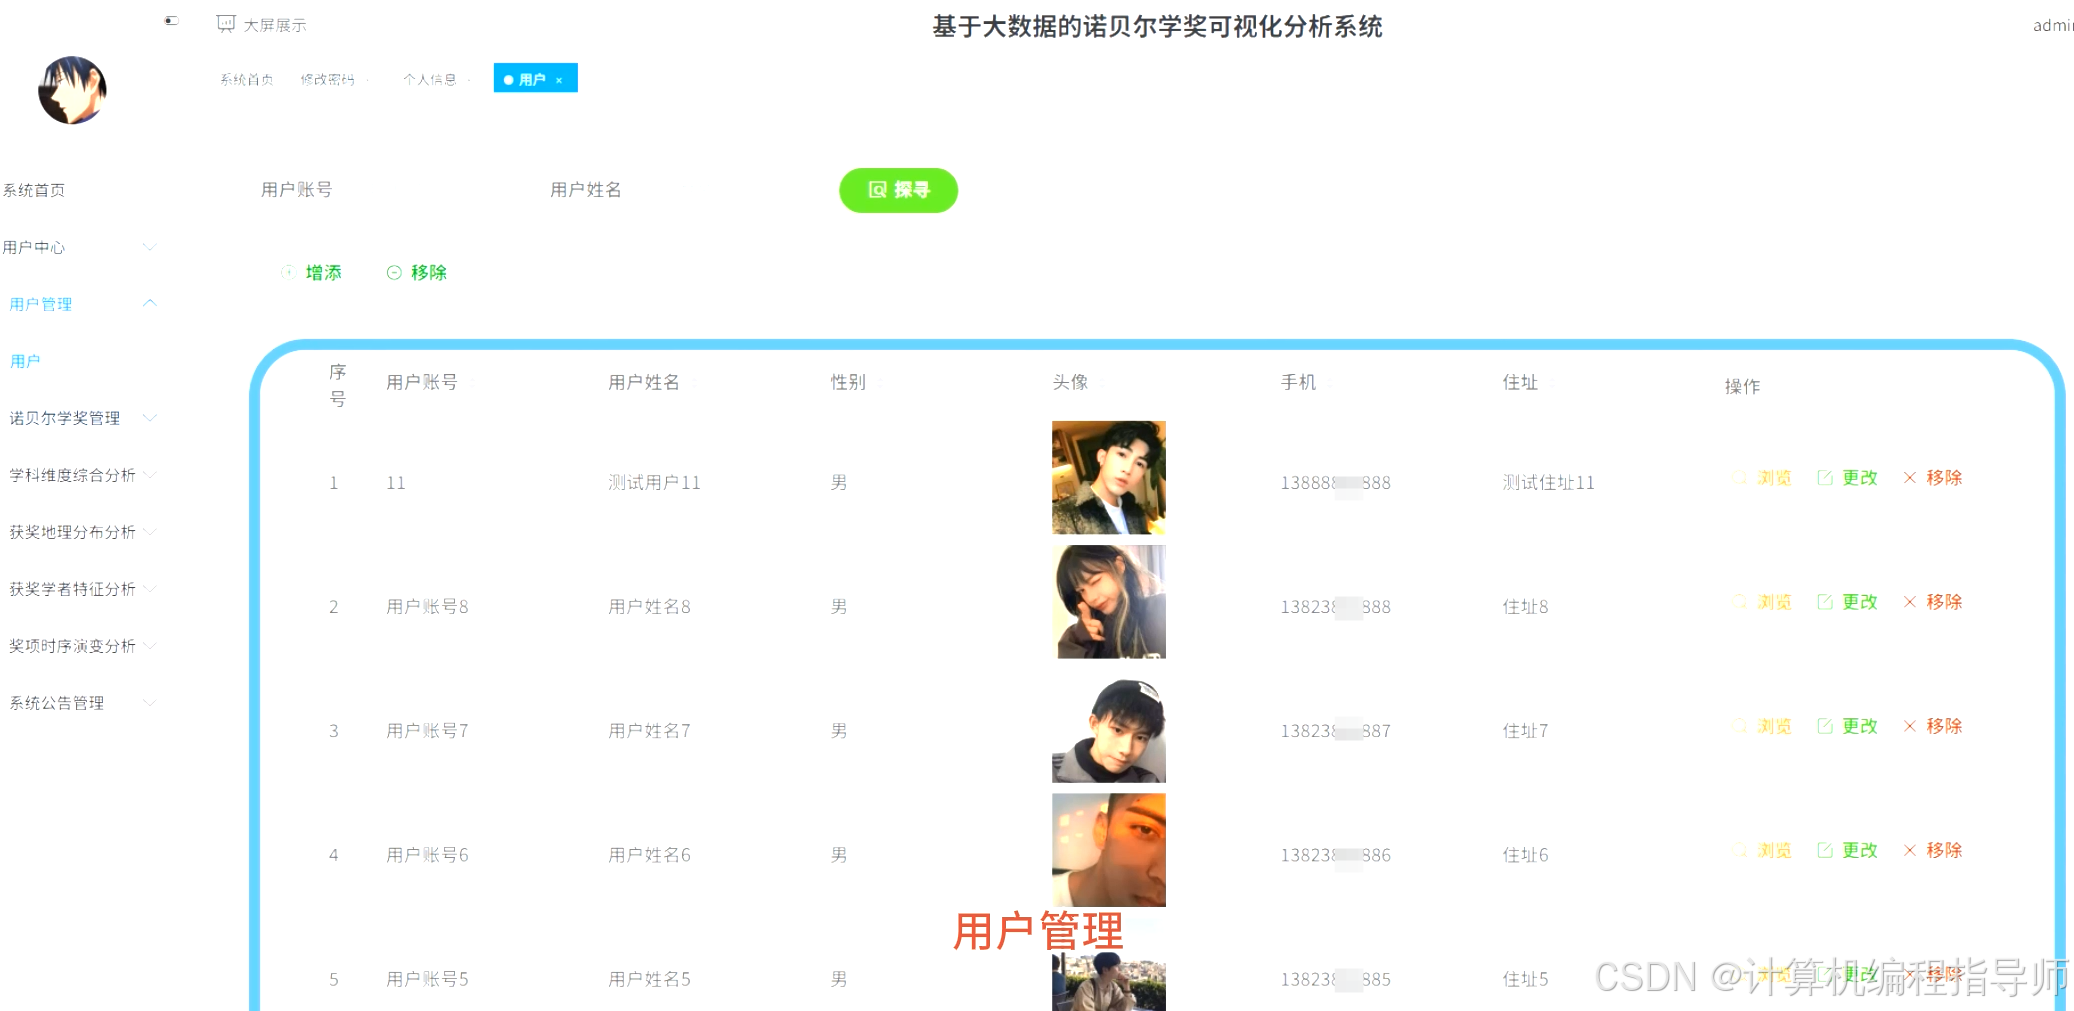2074x1011 pixels.
Task: Click 移除 delete for 用户姓名8 row
Action: point(1932,602)
